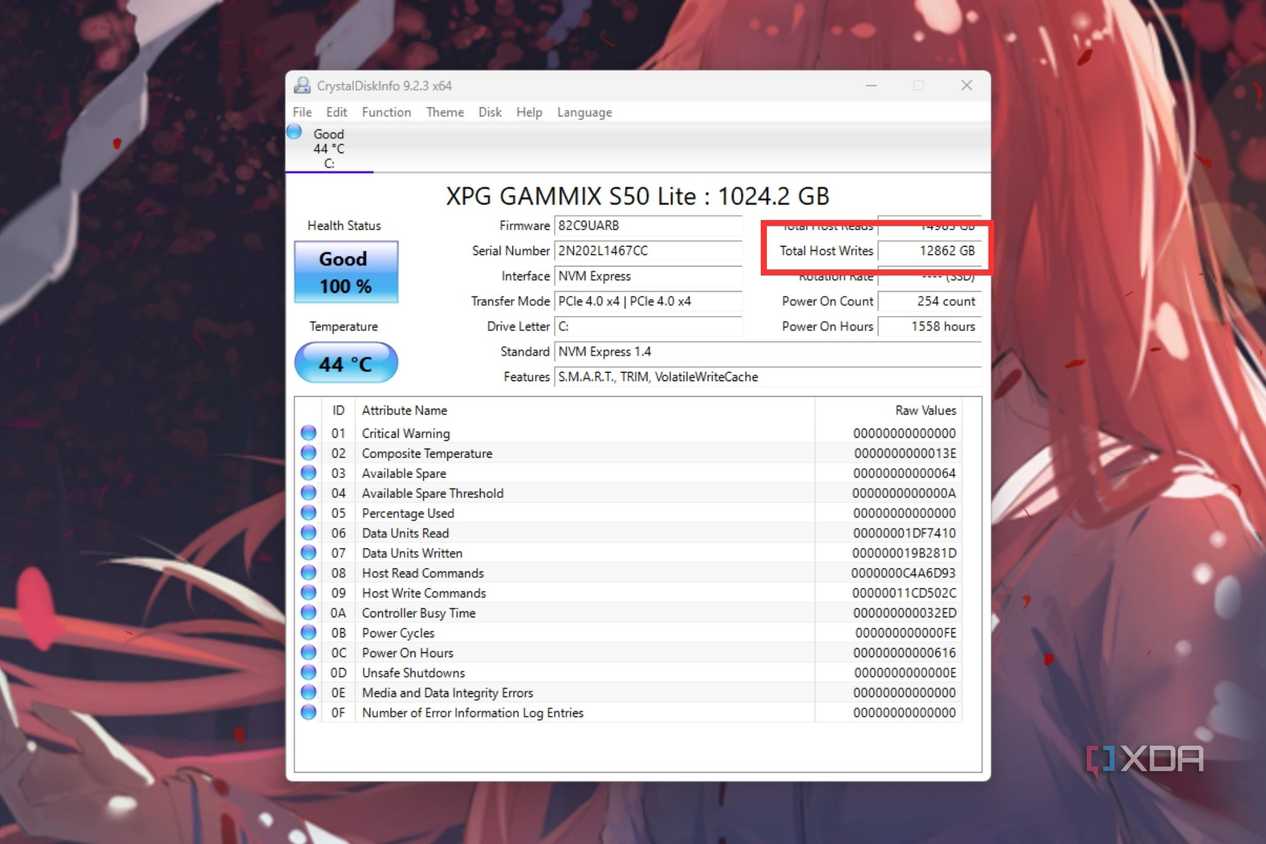Open the Edit menu

click(337, 112)
